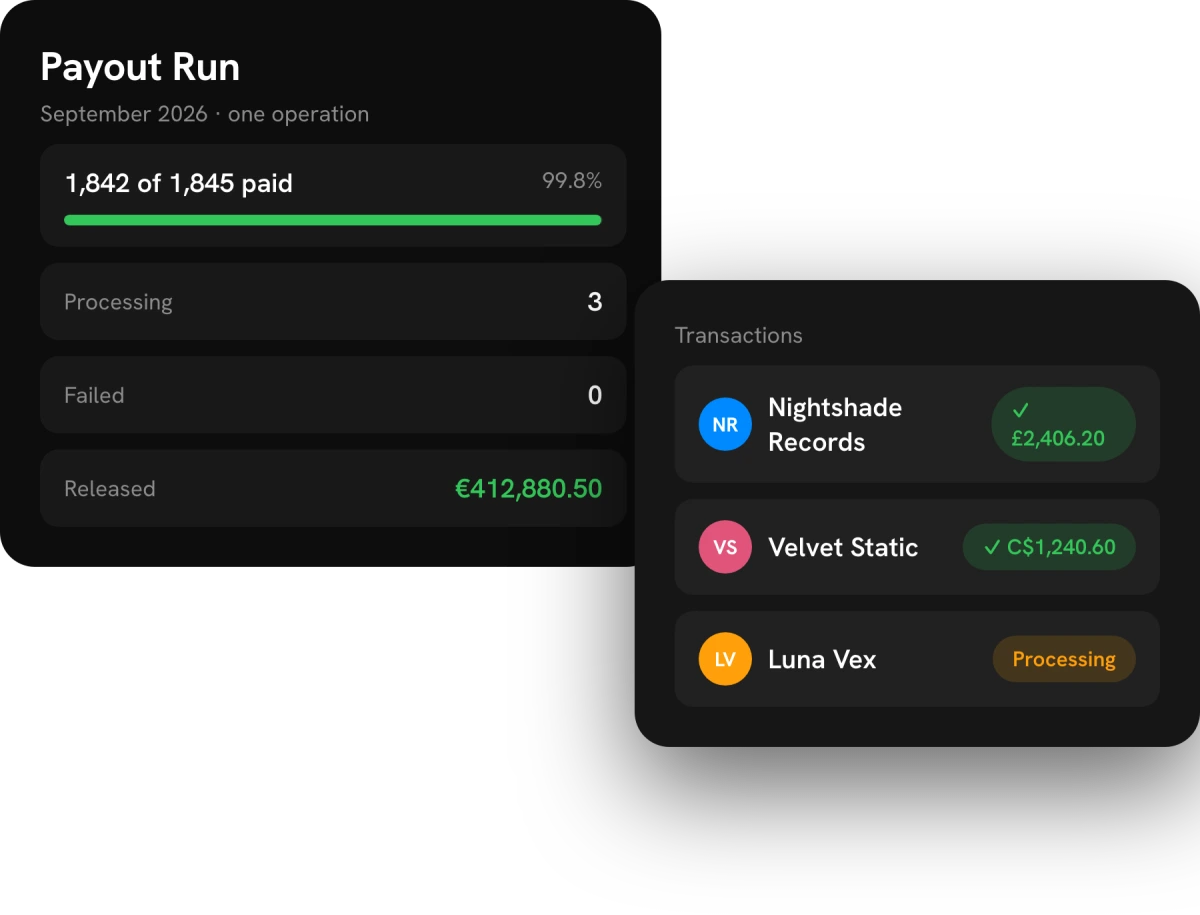Open the Nightshade Records transaction row
Image resolution: width=1200 pixels, height=915 pixels.
point(917,424)
